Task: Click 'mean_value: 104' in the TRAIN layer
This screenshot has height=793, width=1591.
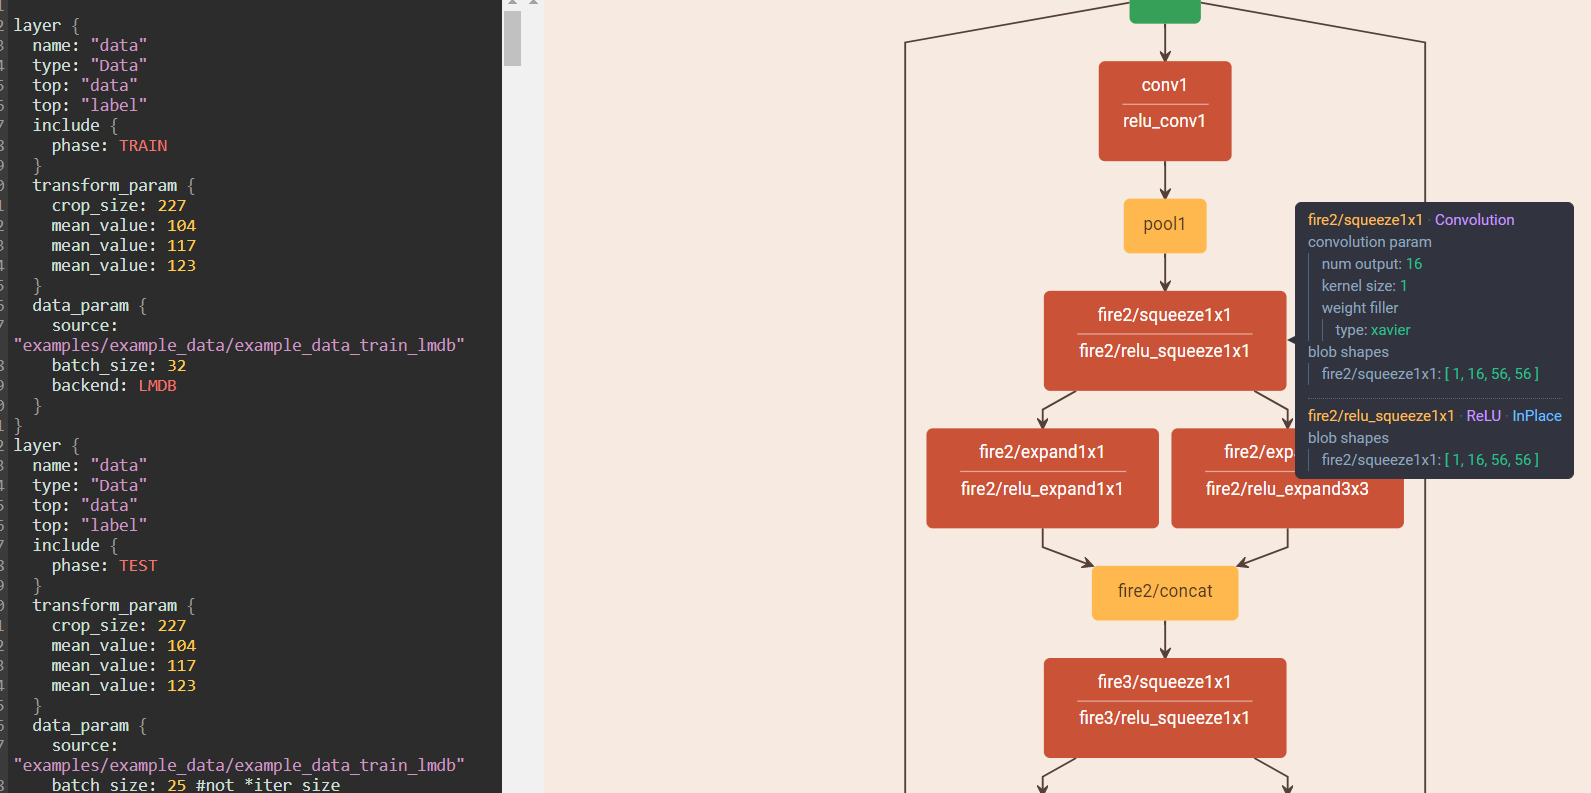Action: click(x=123, y=226)
